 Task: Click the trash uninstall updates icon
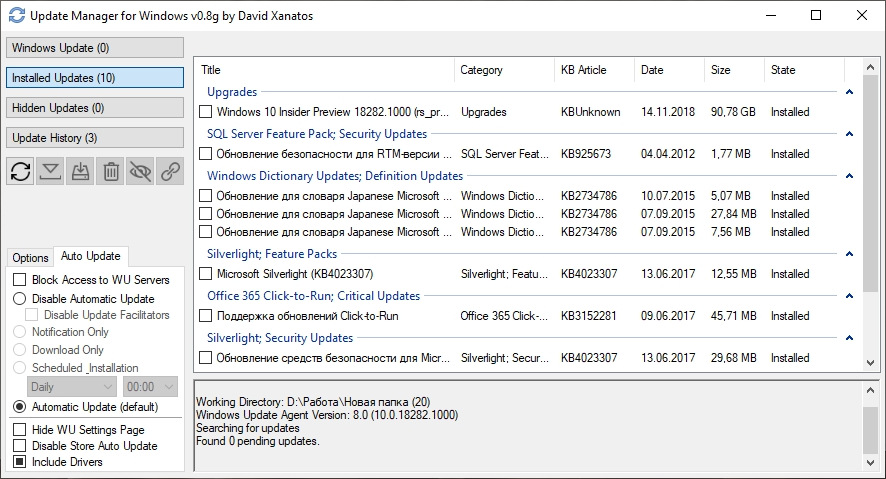[x=111, y=171]
